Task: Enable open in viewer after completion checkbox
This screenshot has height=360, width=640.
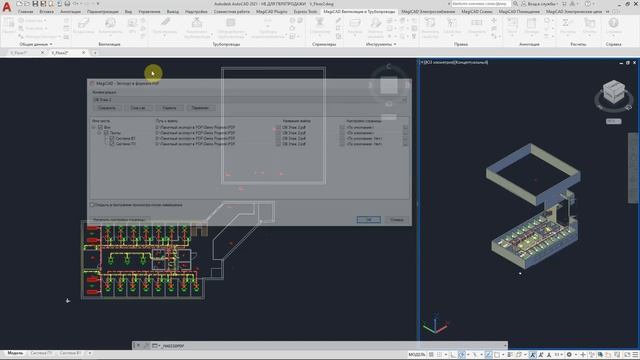Action: point(92,205)
